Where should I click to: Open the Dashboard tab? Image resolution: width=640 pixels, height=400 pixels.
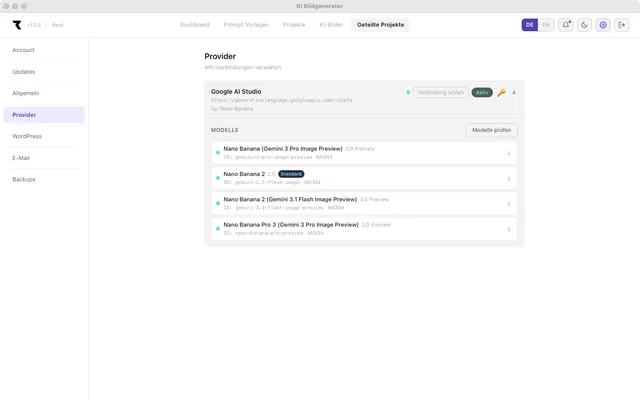(x=195, y=25)
